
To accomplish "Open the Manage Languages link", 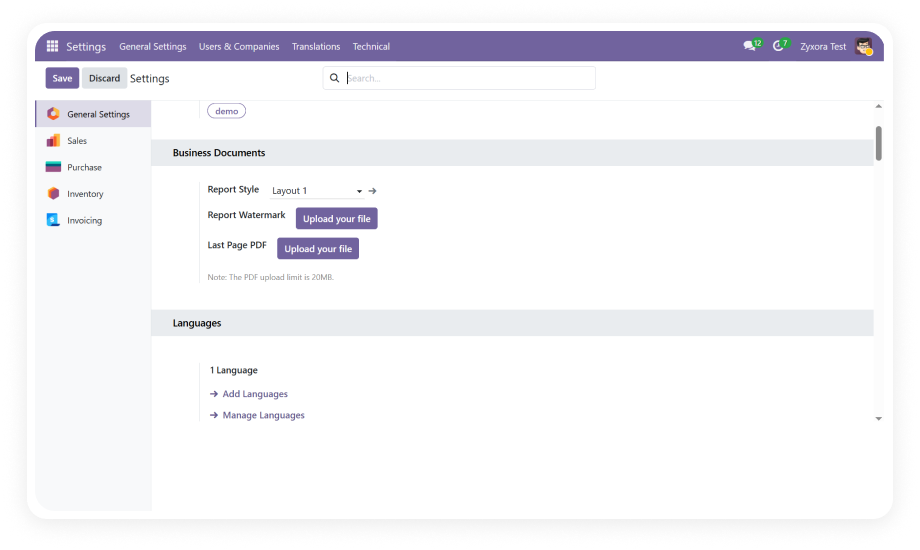I will pos(263,415).
